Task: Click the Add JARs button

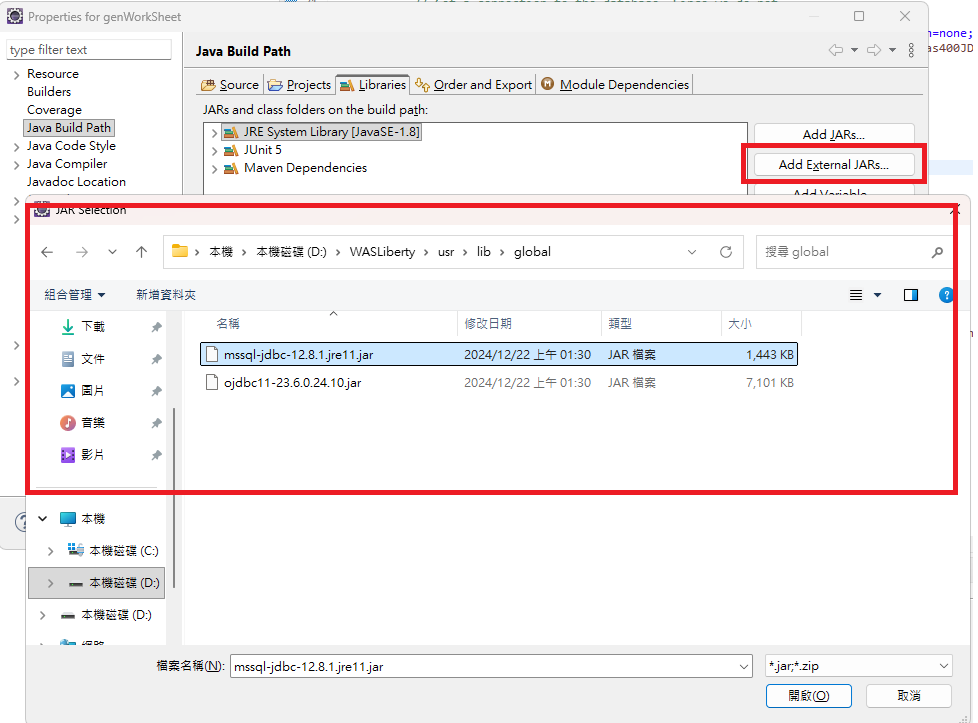Action: (833, 134)
